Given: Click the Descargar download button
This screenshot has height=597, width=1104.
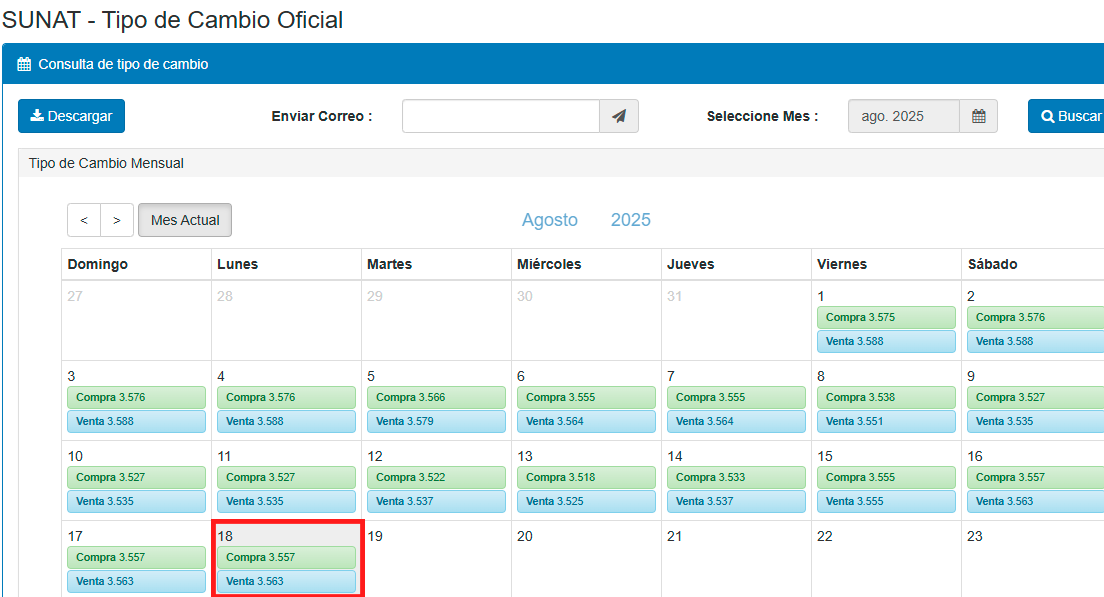Looking at the screenshot, I should coord(71,116).
